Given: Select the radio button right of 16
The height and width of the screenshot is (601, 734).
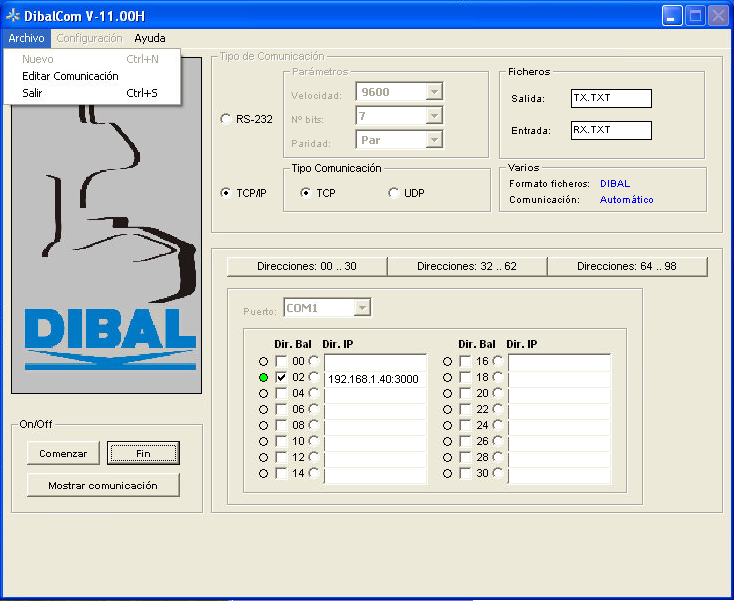Looking at the screenshot, I should click(x=498, y=361).
